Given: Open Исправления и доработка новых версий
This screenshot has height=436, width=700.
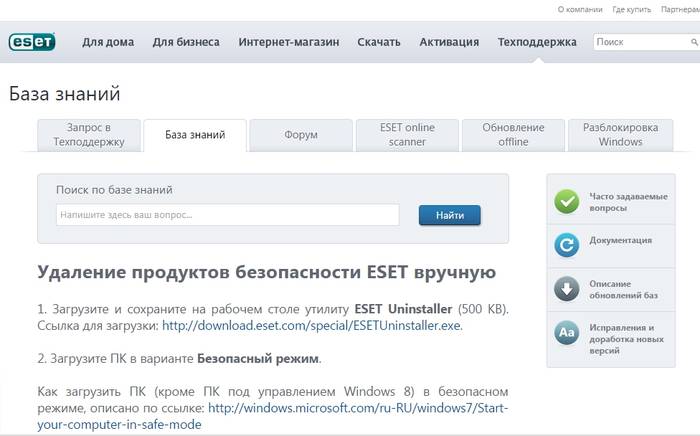Looking at the screenshot, I should coord(626,339).
